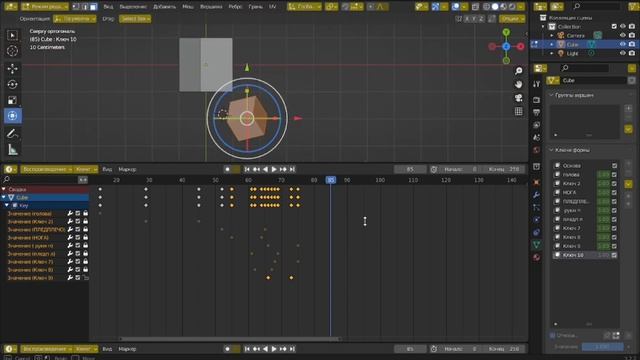
Task: Switch perspective/orthographic with the grid icon
Action: coord(518,111)
